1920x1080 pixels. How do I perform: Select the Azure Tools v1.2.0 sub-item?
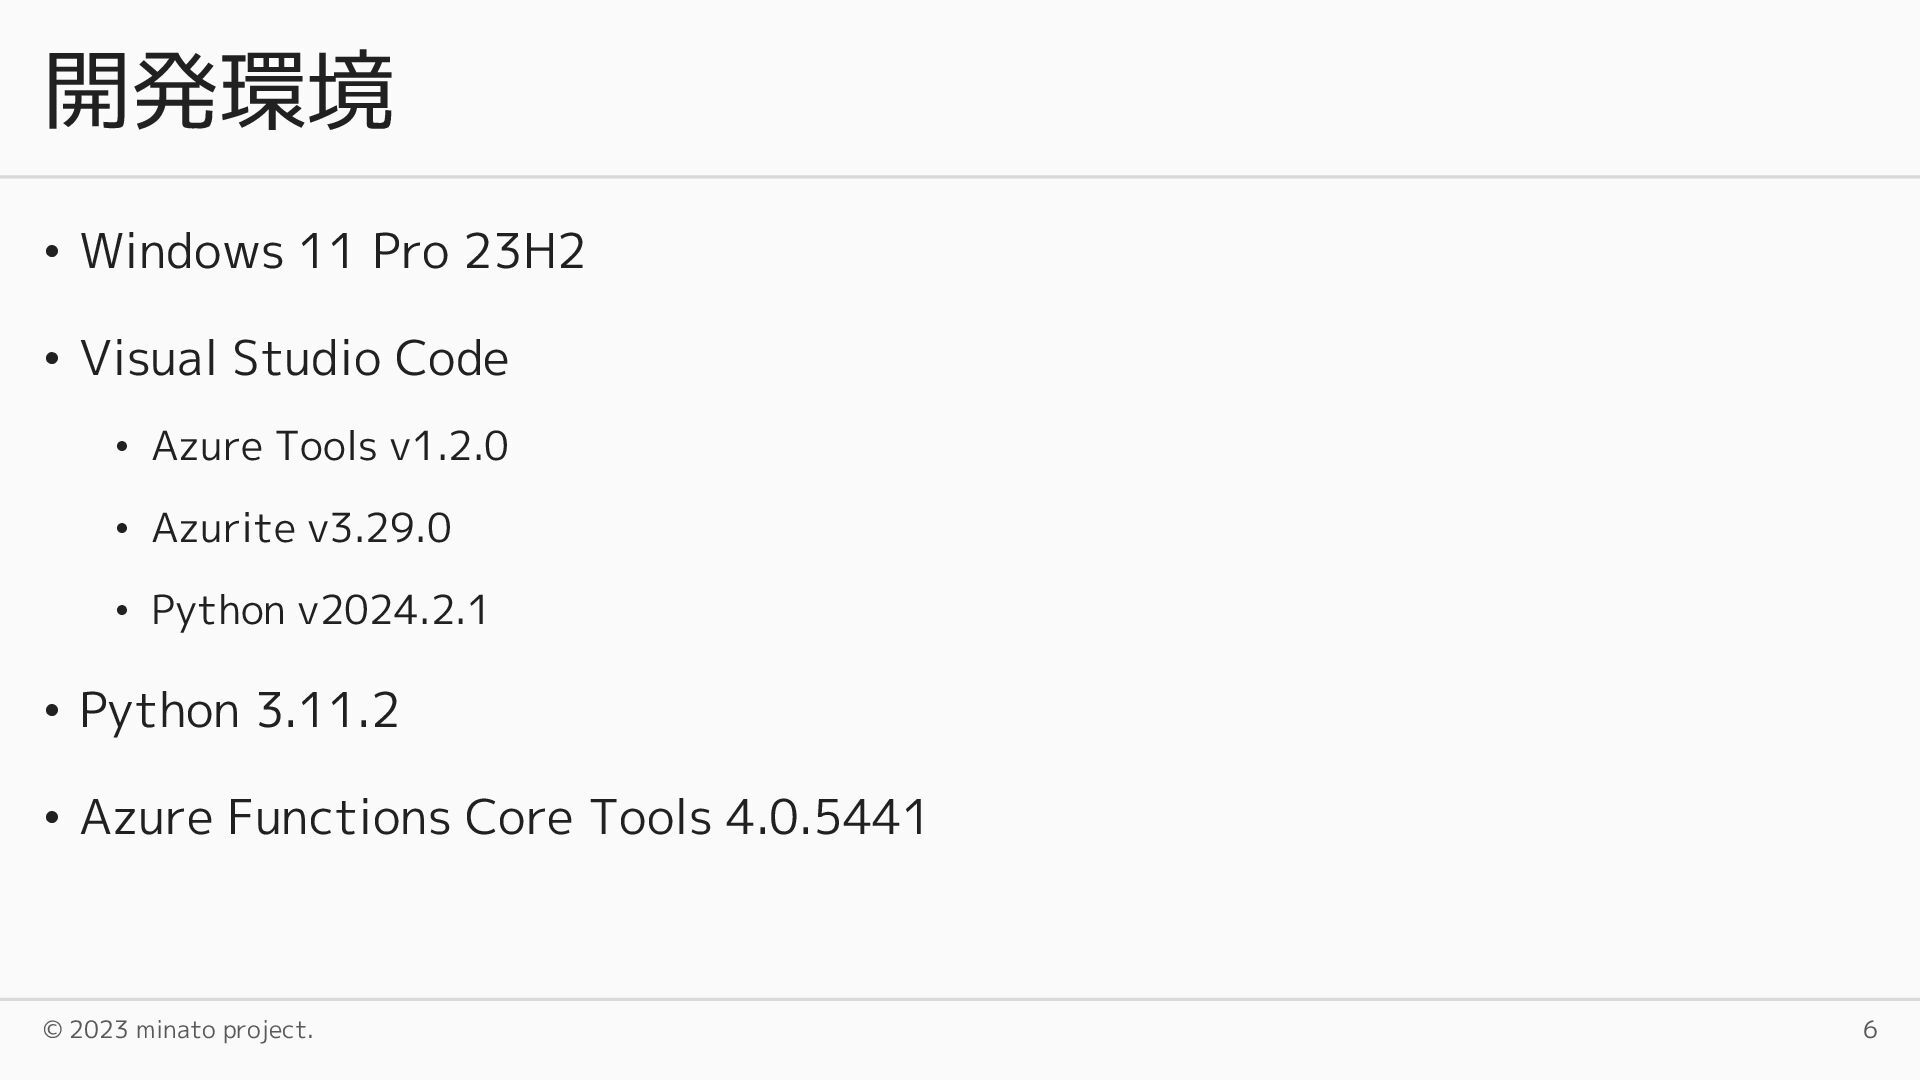tap(329, 446)
